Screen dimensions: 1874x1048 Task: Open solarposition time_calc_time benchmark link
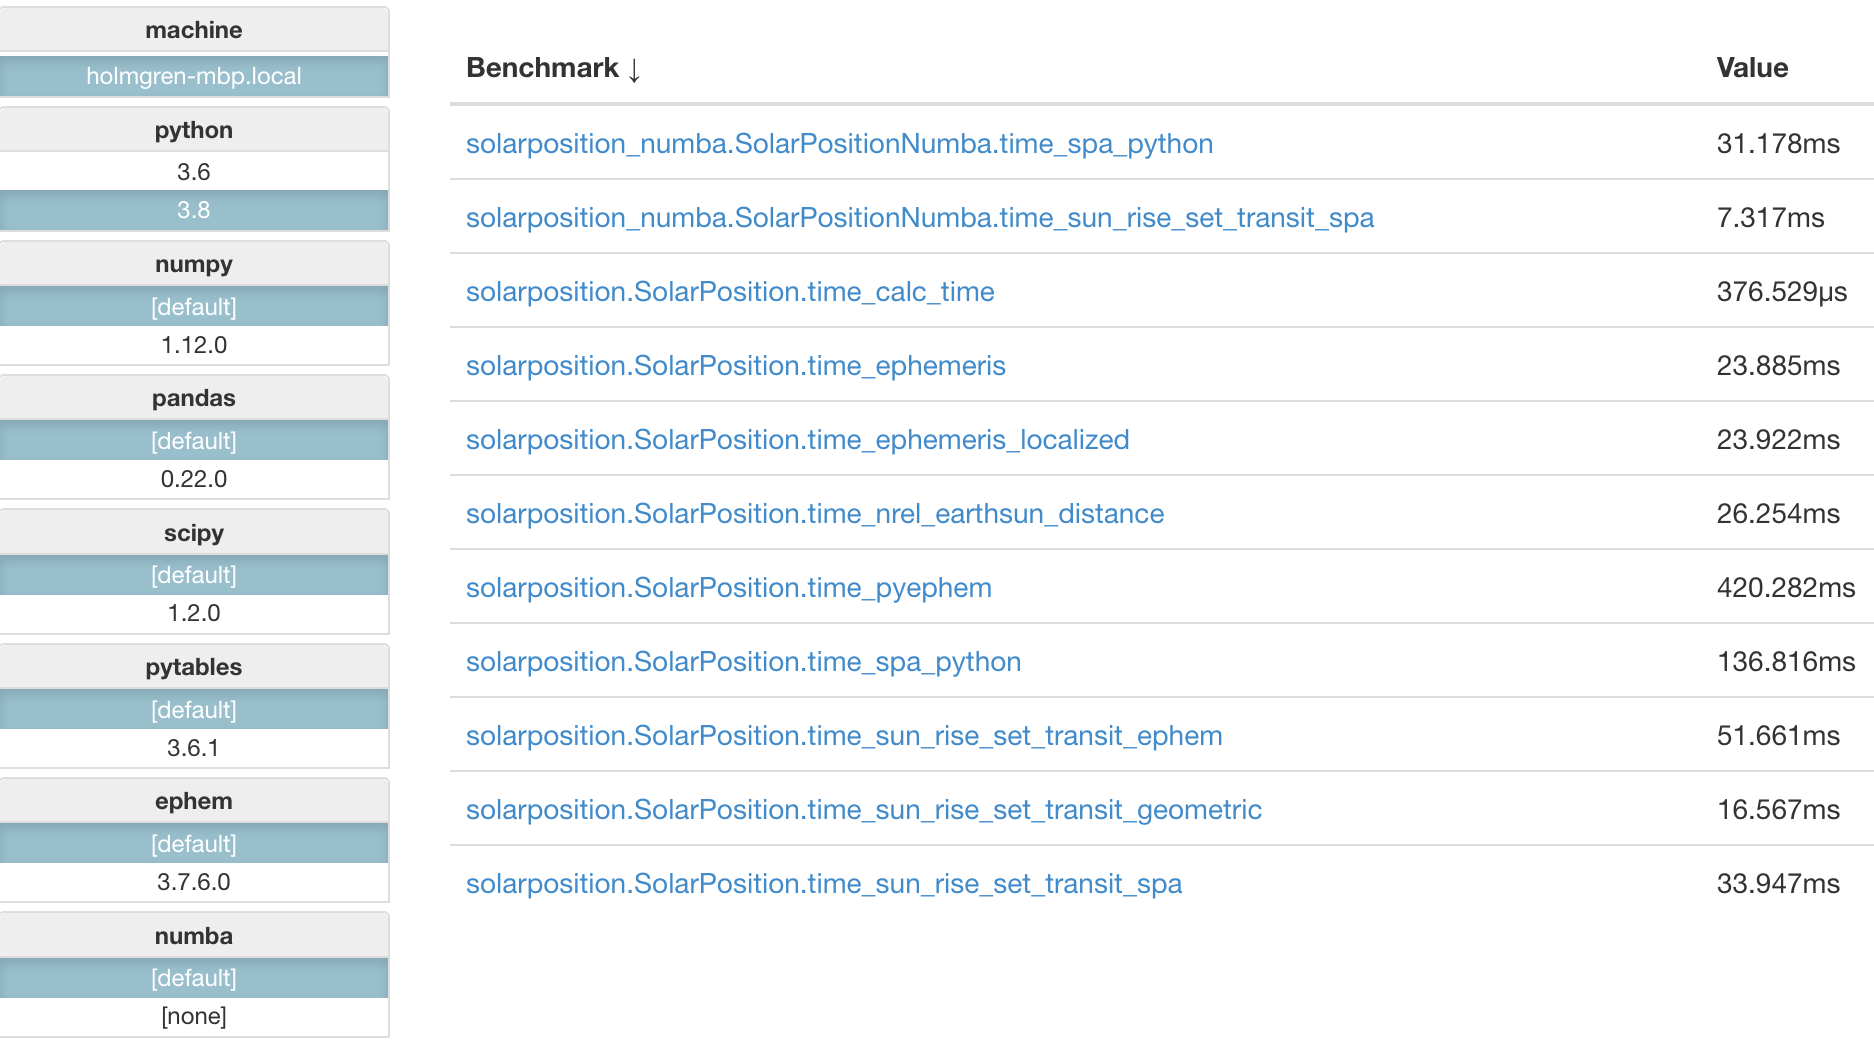click(730, 292)
